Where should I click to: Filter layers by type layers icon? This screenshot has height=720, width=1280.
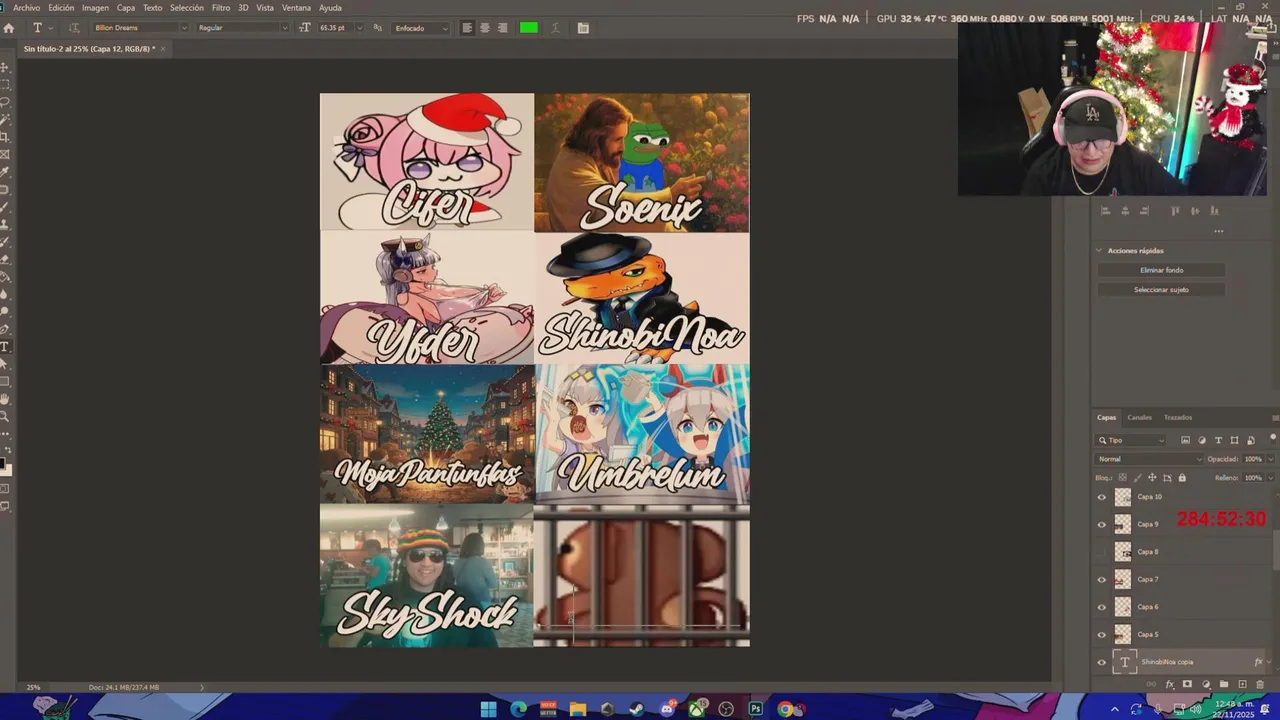pos(1218,440)
